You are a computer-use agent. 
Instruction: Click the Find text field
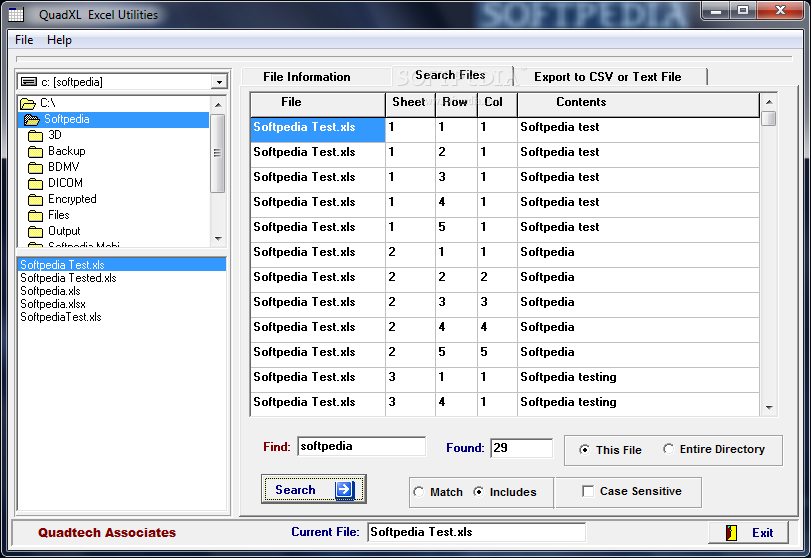pos(362,446)
